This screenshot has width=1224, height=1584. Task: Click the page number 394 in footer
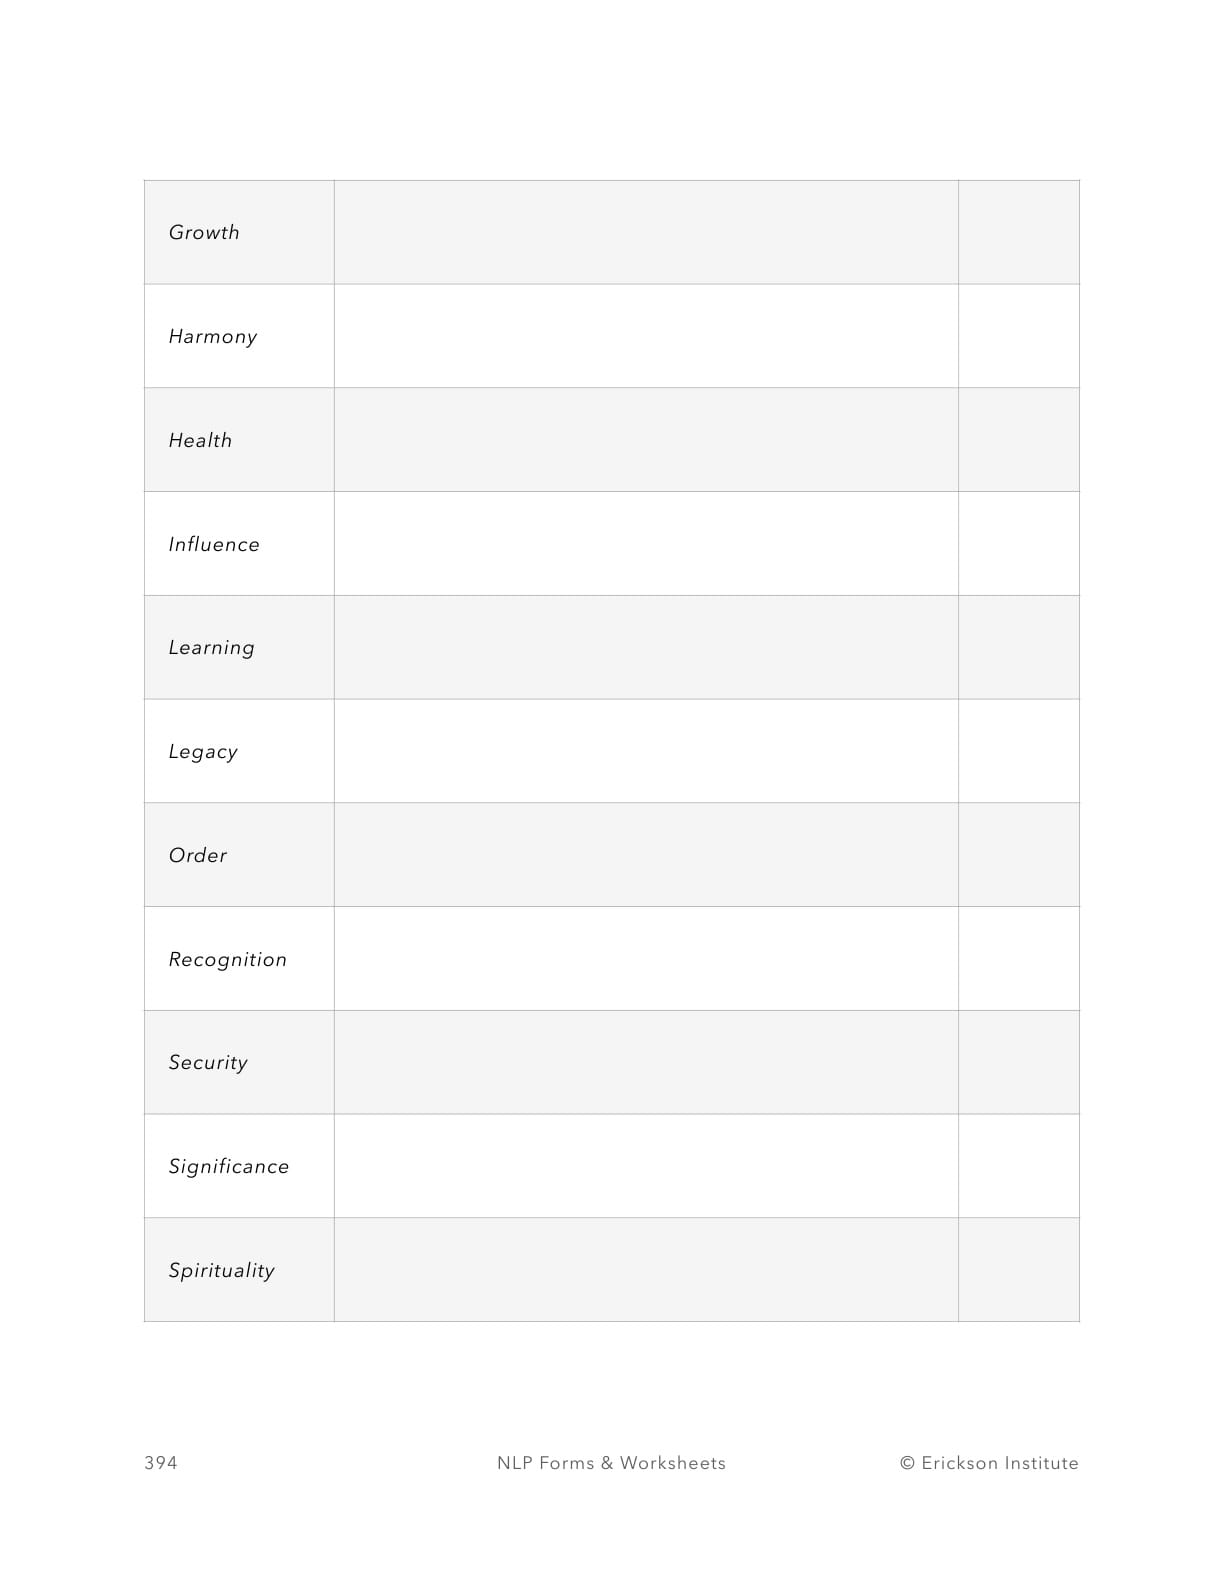click(161, 1463)
